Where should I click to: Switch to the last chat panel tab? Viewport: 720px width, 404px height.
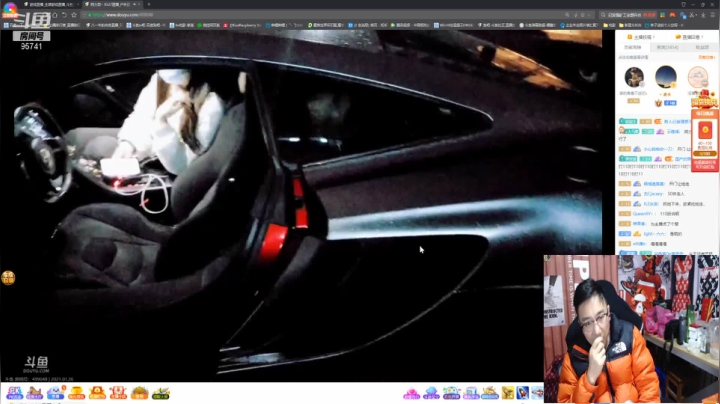[x=702, y=47]
